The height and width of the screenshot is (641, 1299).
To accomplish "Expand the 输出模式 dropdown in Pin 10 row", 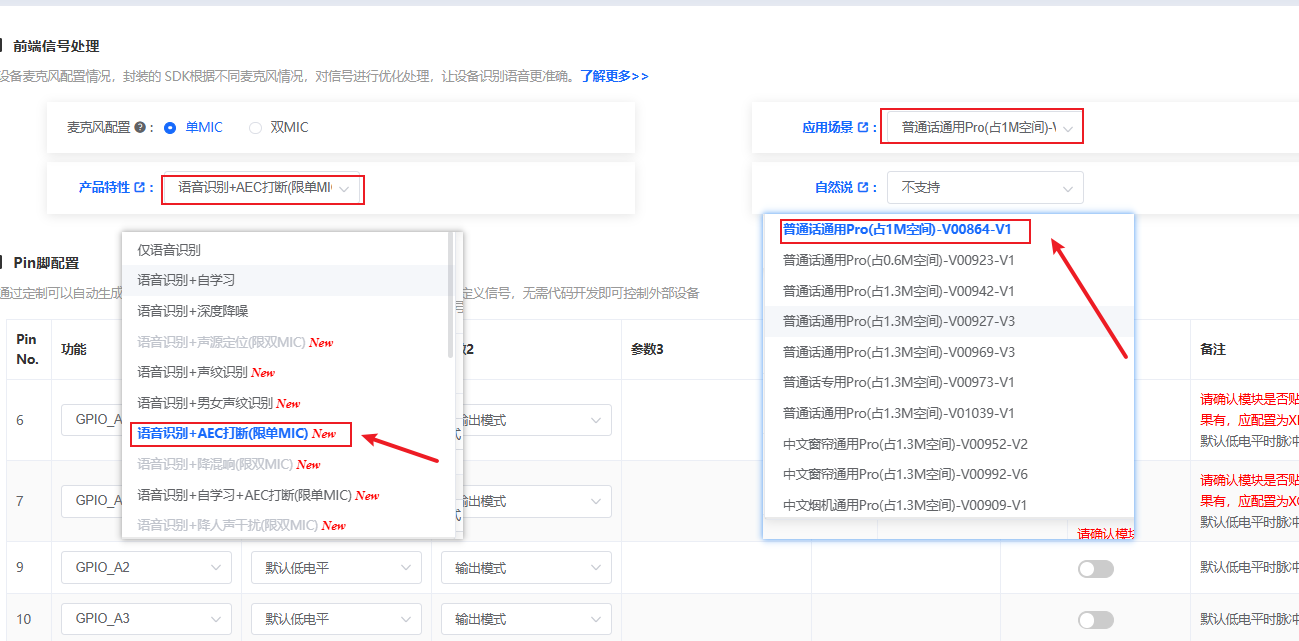I will click(x=526, y=619).
